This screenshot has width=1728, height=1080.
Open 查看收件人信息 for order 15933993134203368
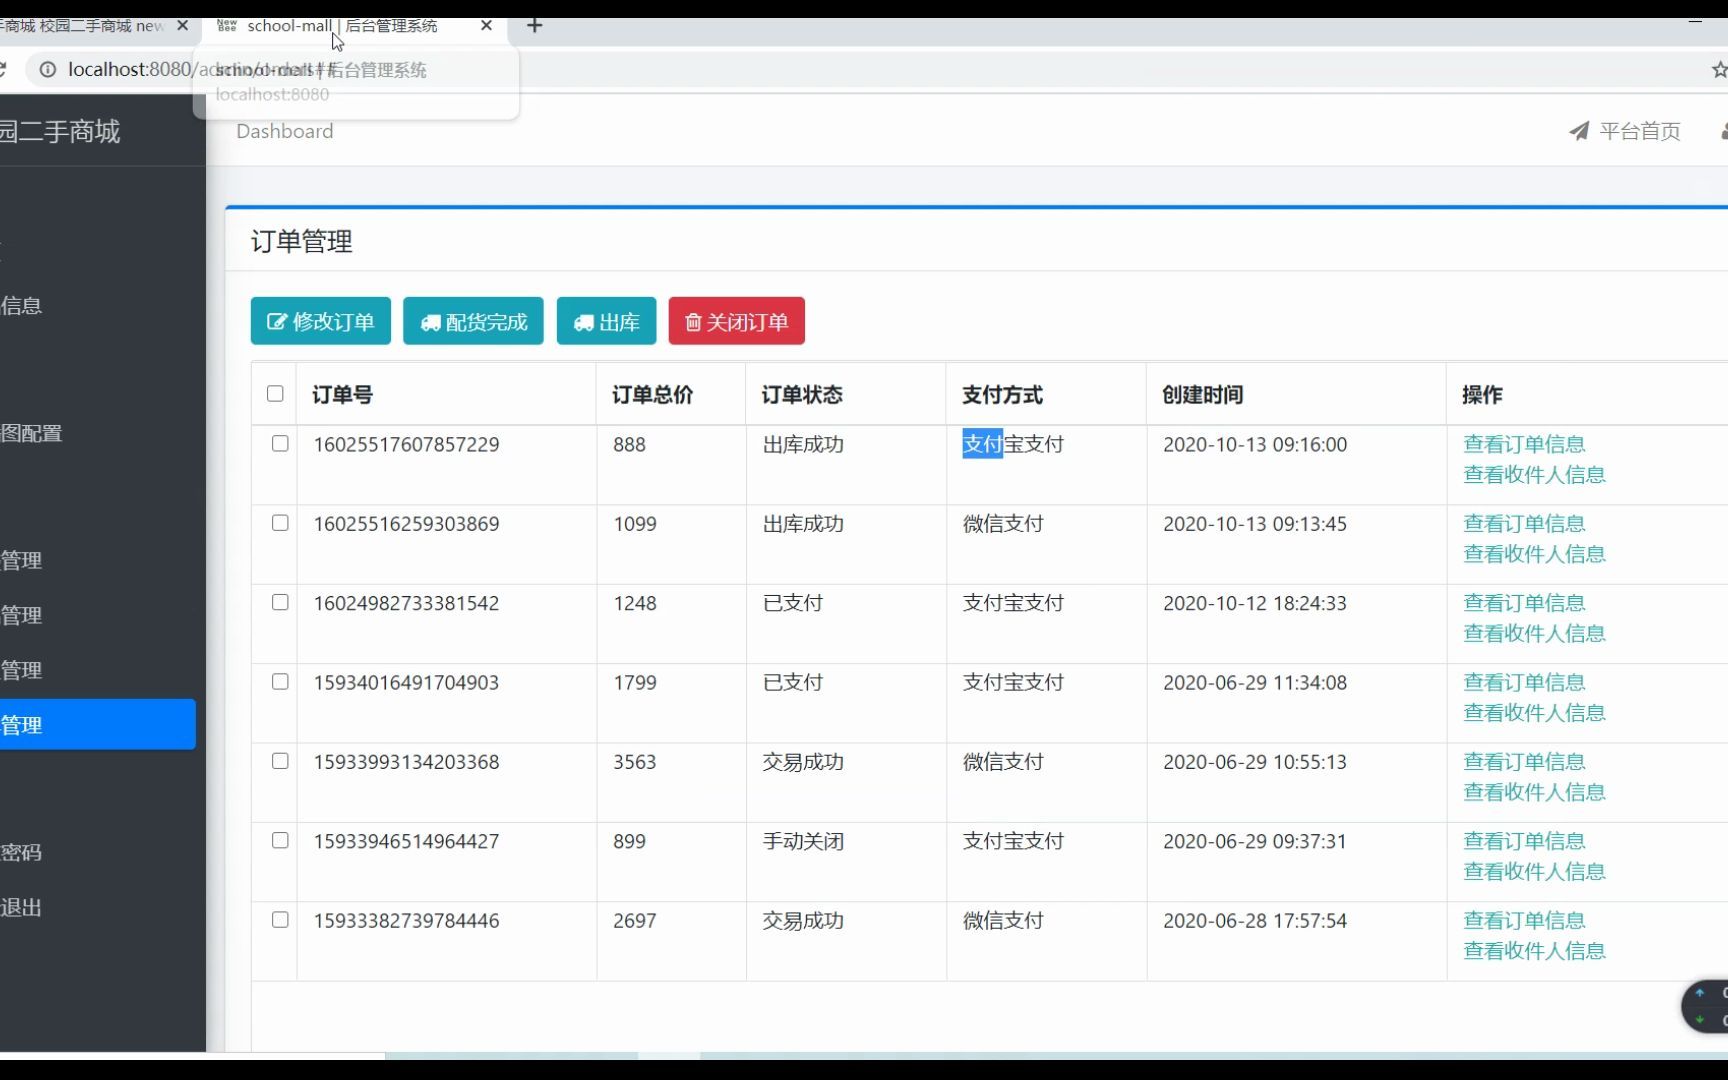pos(1534,792)
